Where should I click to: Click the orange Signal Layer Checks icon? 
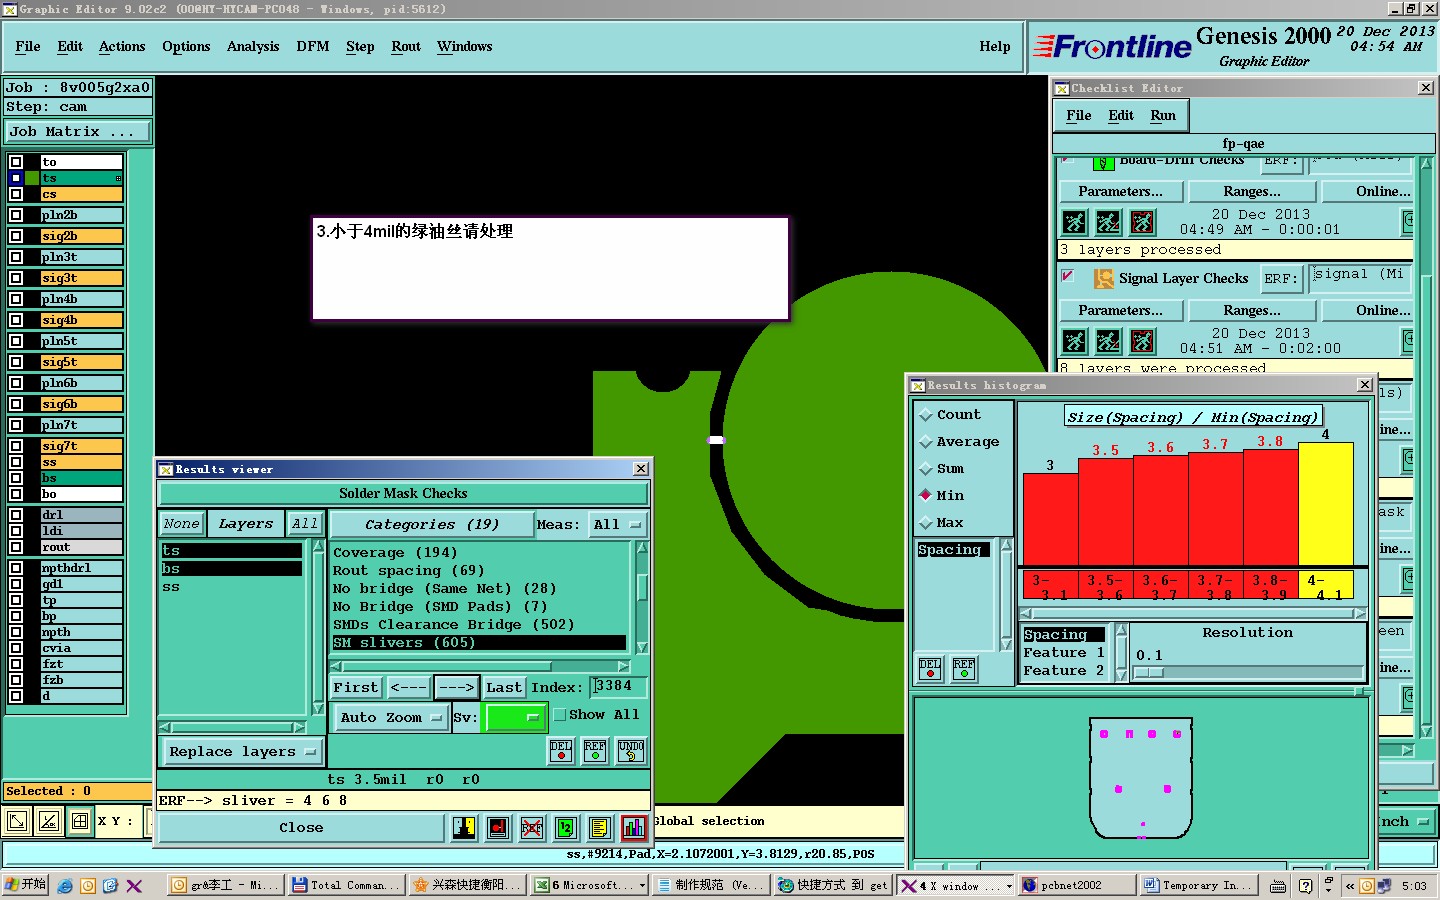point(1103,278)
